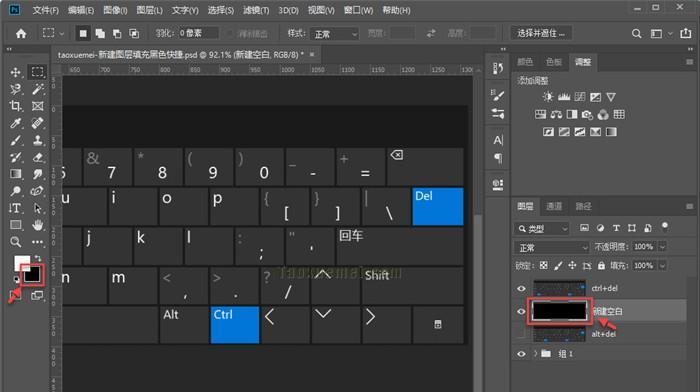Open the layer blend mode 正常 dropdown

552,247
